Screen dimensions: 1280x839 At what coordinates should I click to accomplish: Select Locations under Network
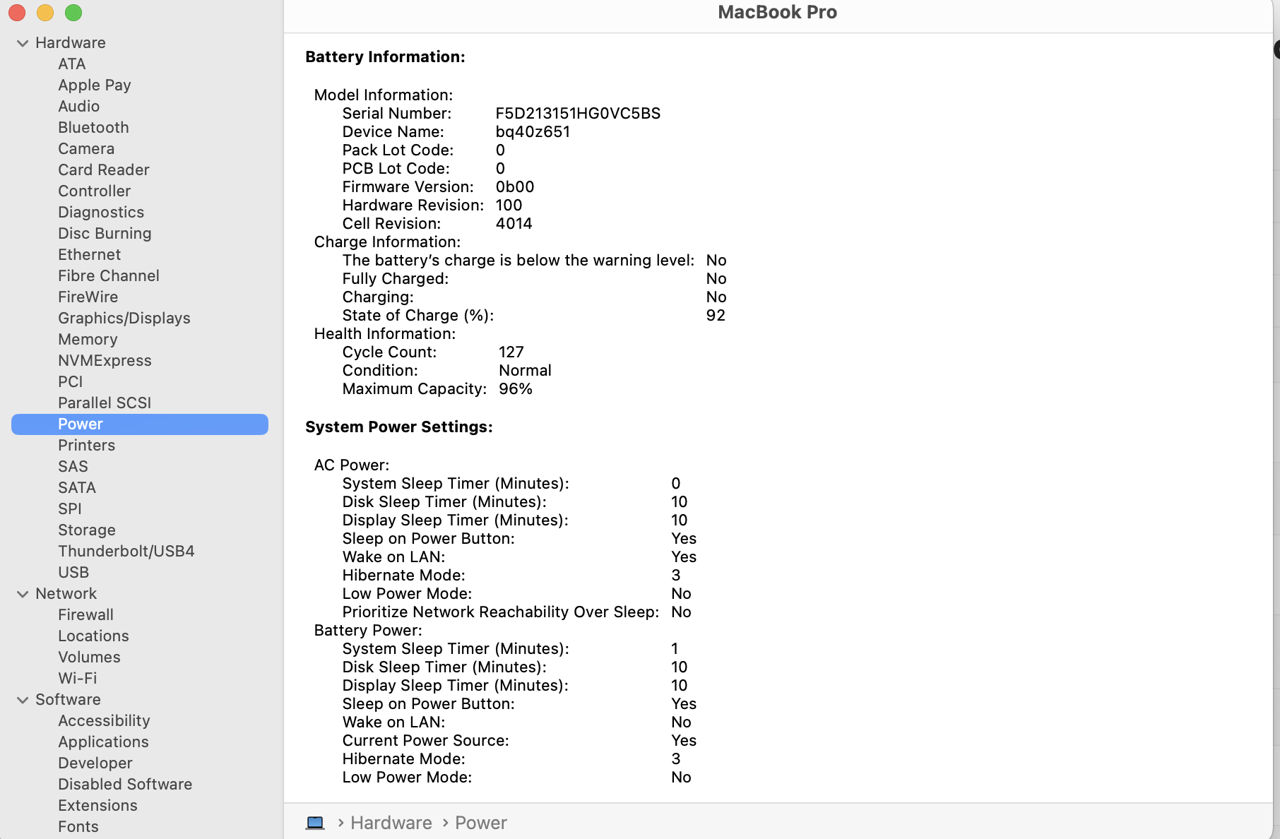point(93,636)
